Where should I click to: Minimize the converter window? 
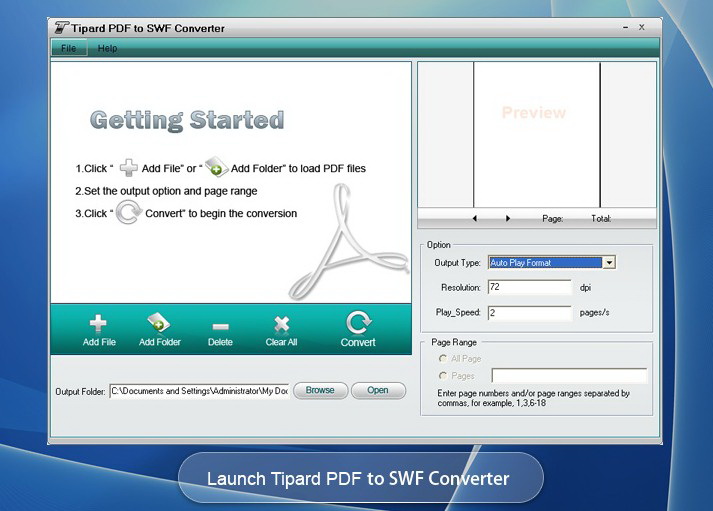coord(625,28)
